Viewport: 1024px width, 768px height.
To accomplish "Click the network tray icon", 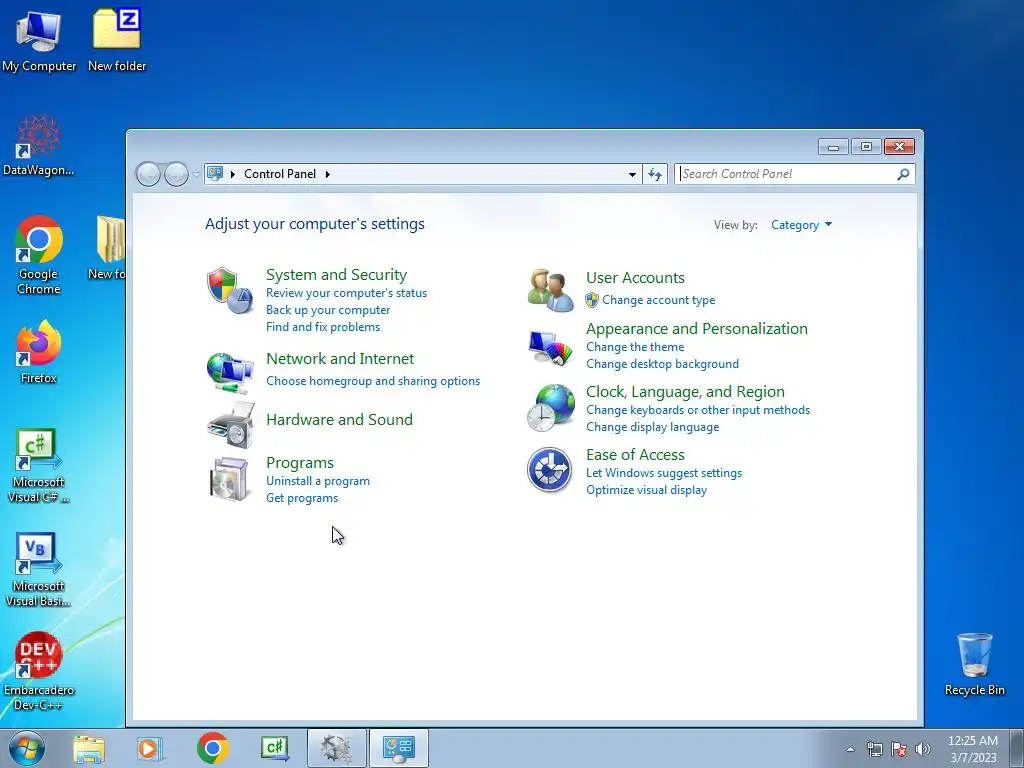I will [874, 749].
